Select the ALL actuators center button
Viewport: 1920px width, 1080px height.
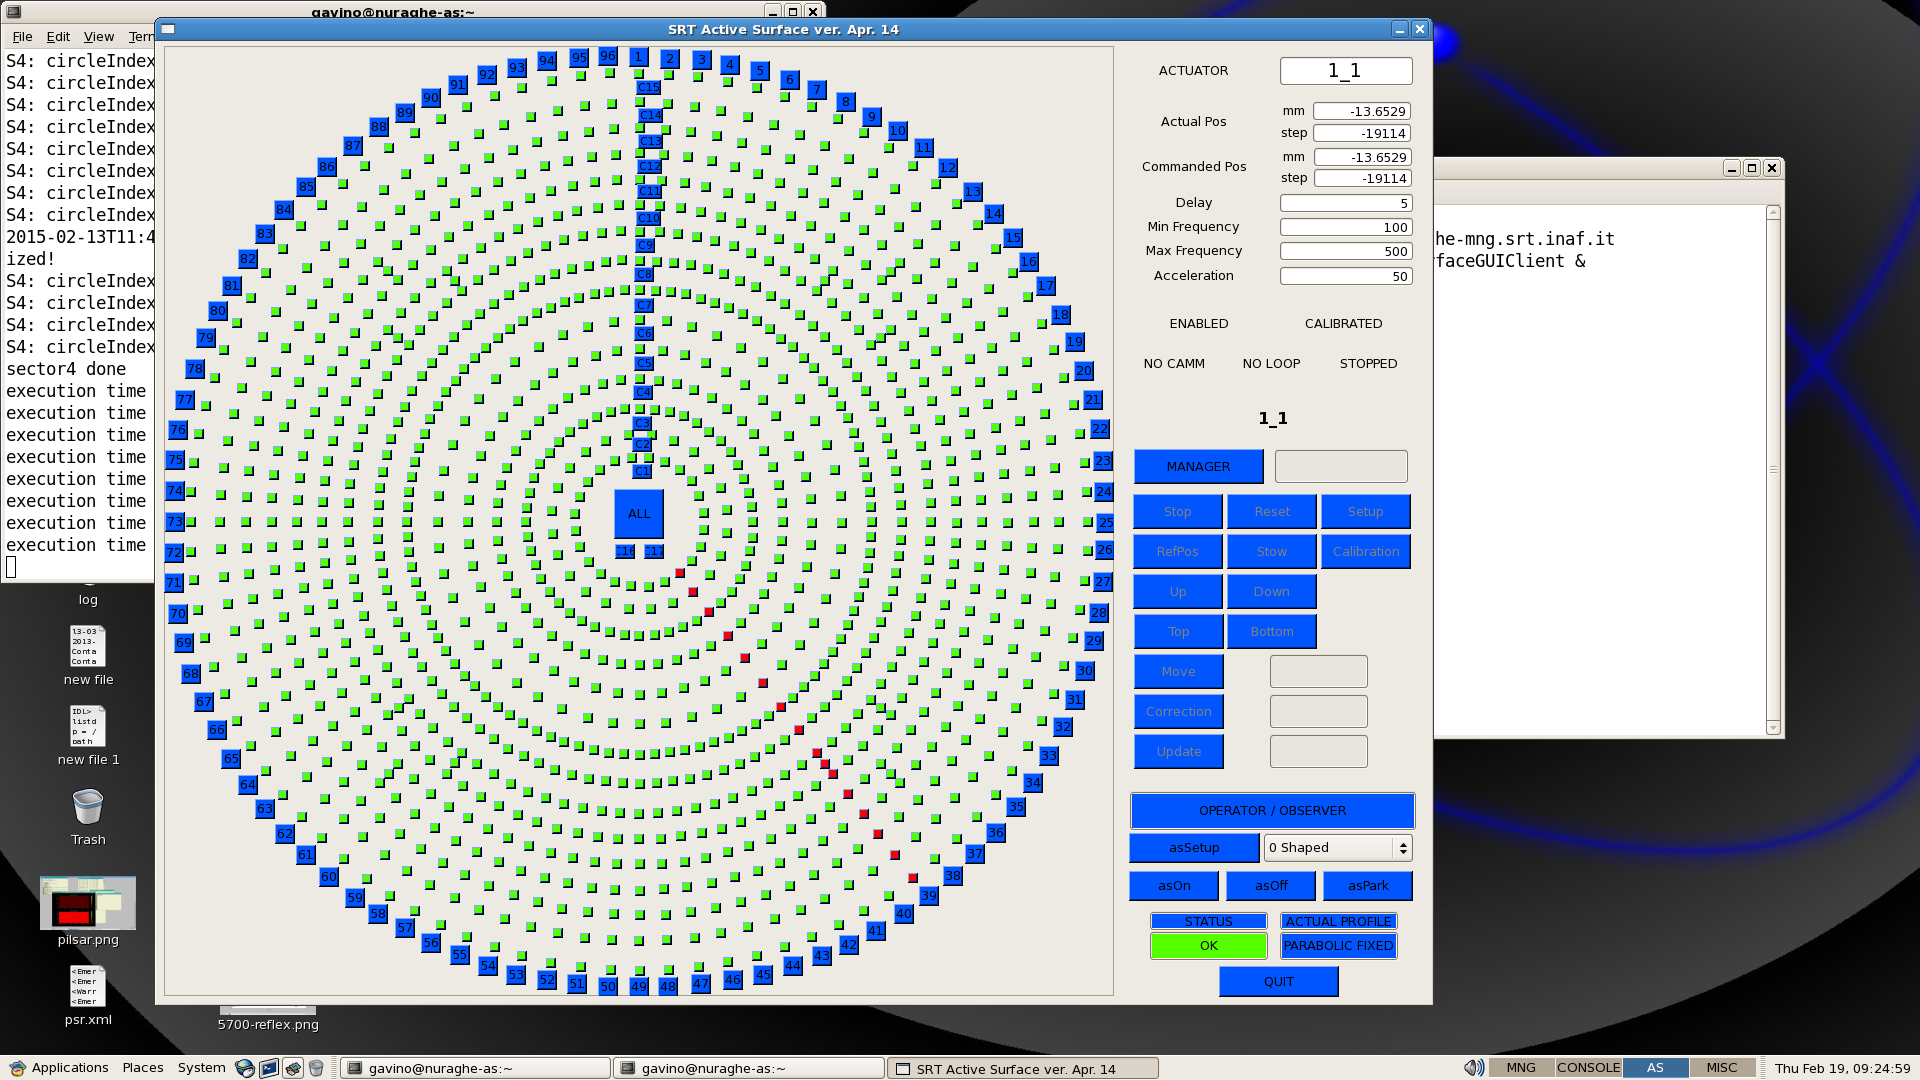click(639, 513)
